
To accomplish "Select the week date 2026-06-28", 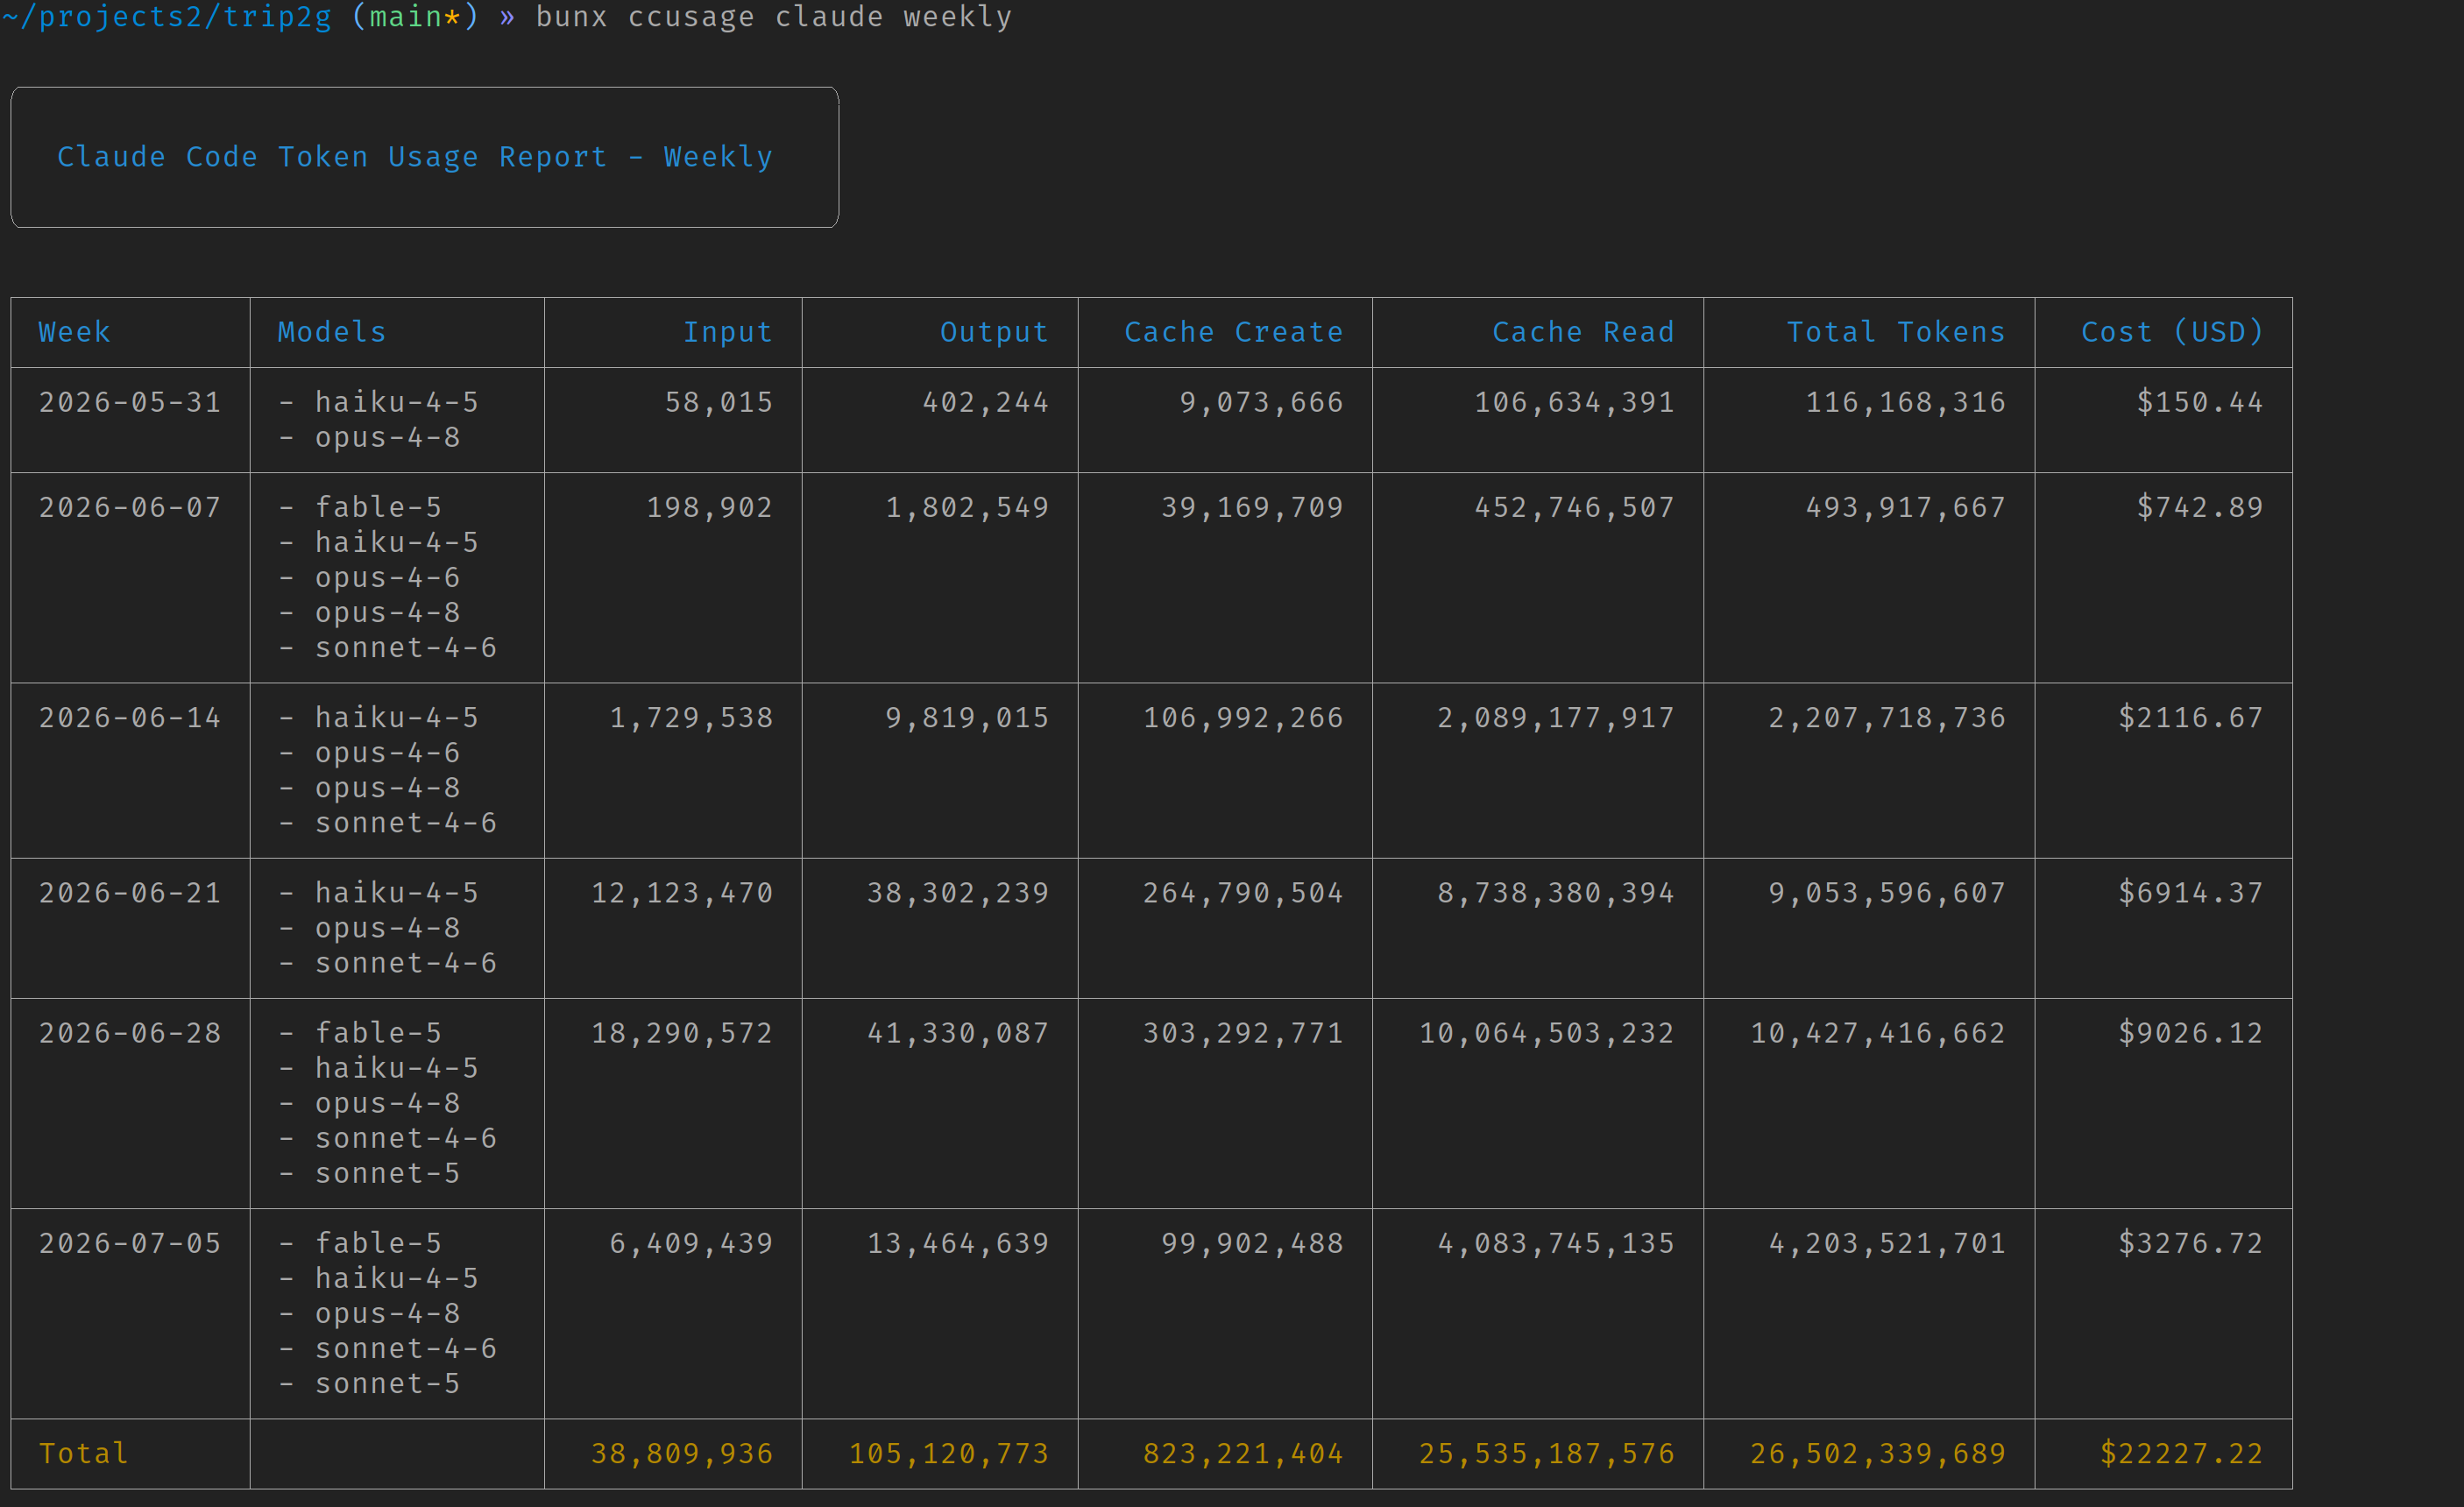I will pyautogui.click(x=130, y=1032).
